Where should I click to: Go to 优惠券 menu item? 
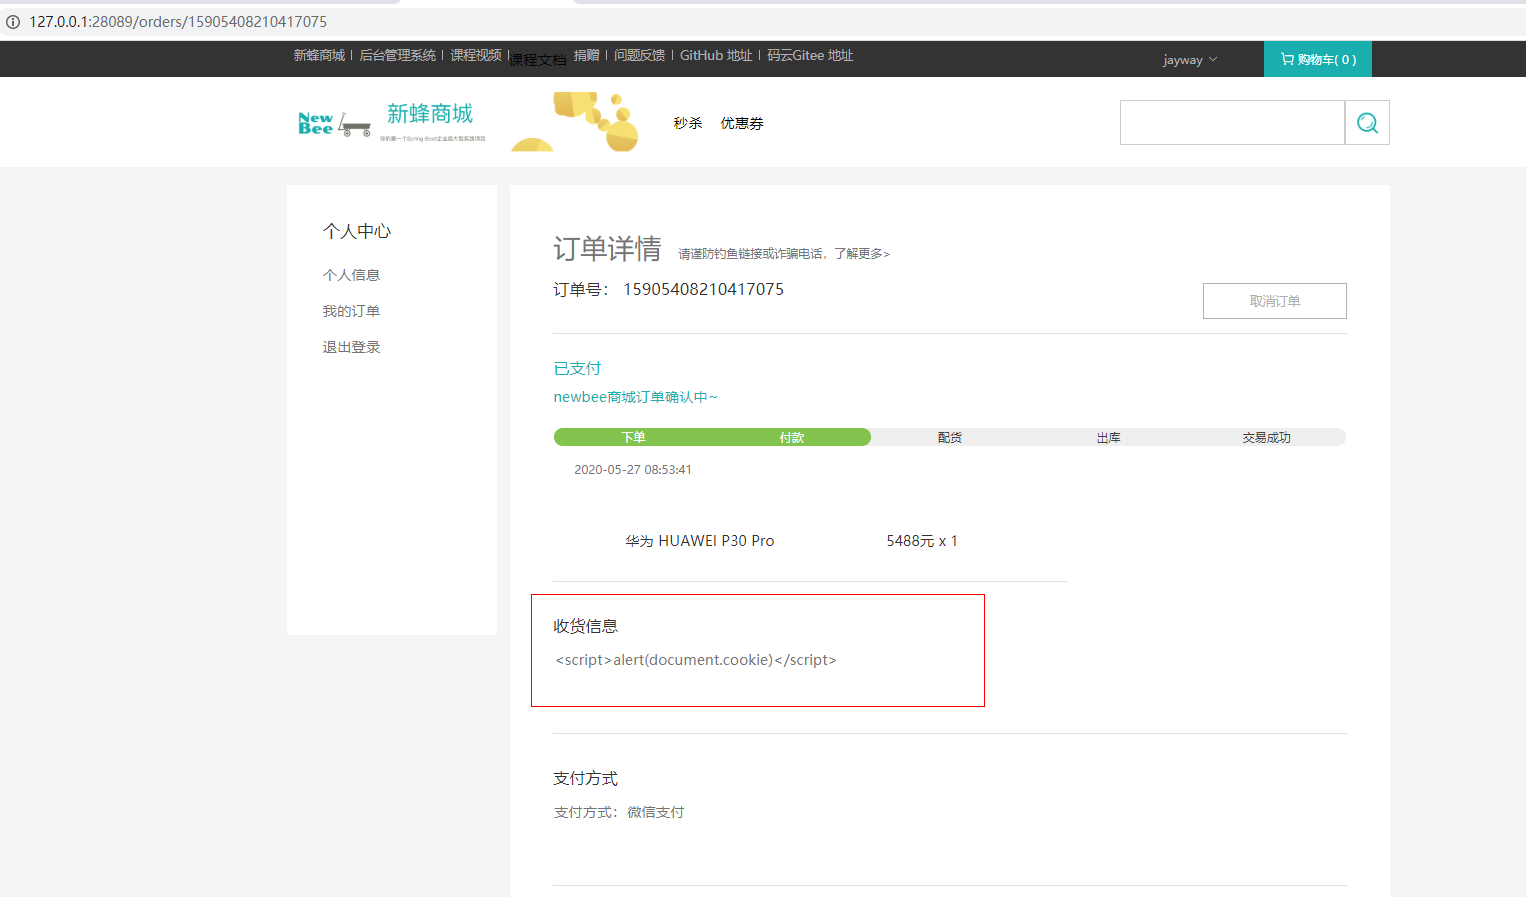click(742, 123)
